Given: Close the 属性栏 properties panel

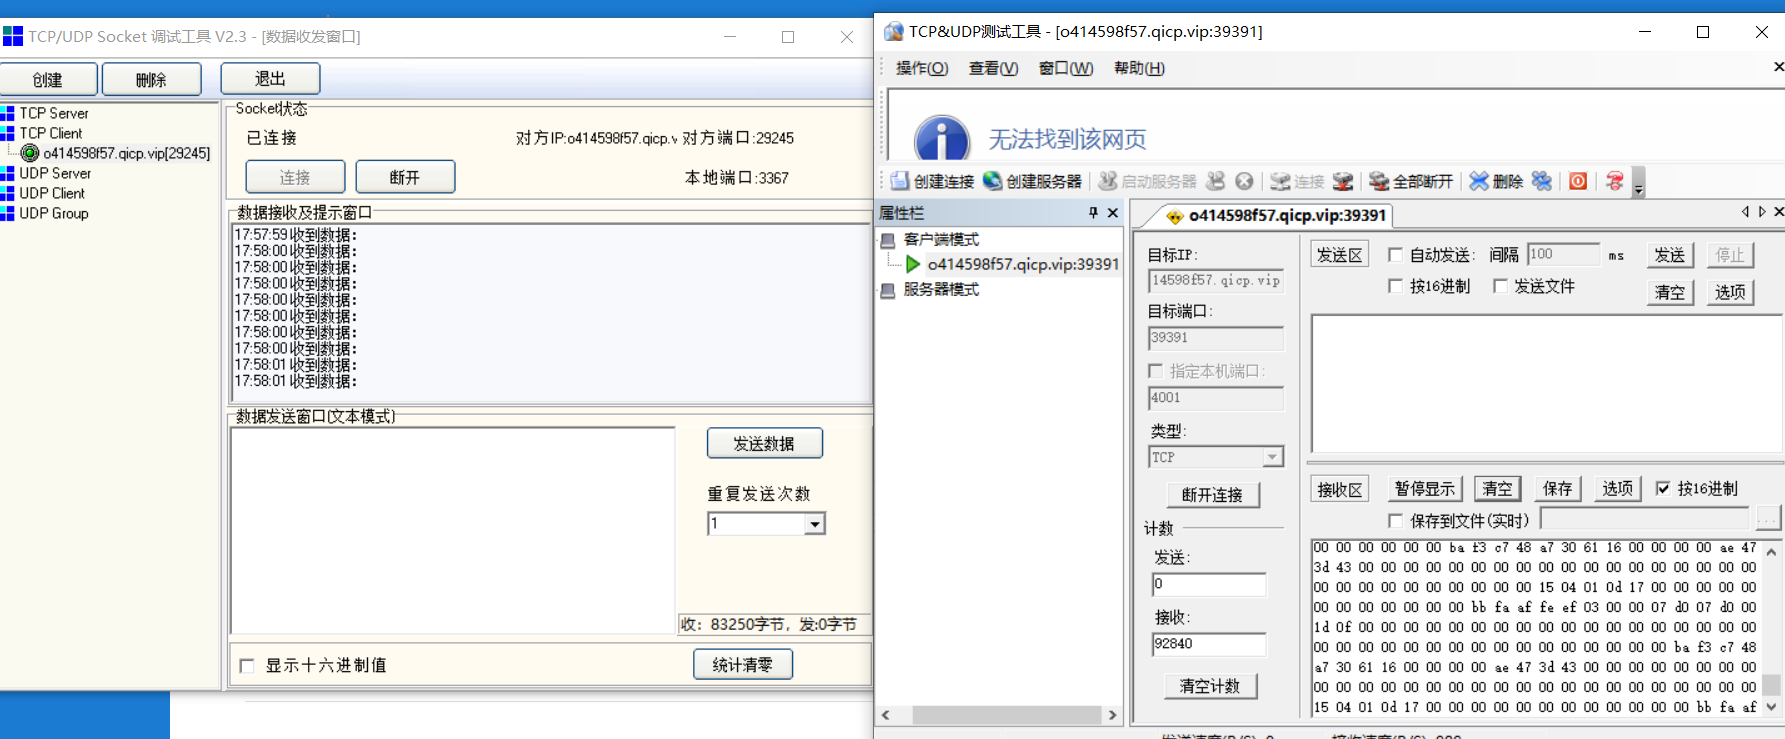Looking at the screenshot, I should tap(1113, 213).
